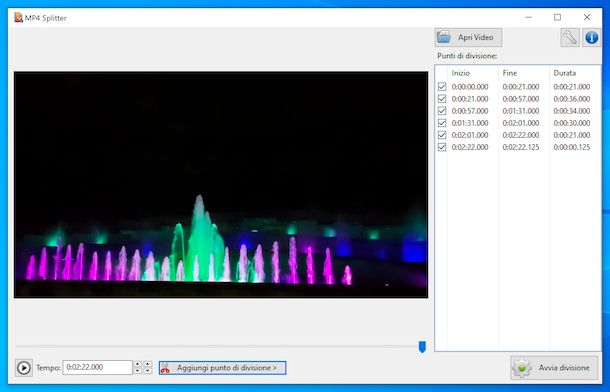The width and height of the screenshot is (610, 392).
Task: Select end time 0:02:01.000
Action: coord(521,123)
